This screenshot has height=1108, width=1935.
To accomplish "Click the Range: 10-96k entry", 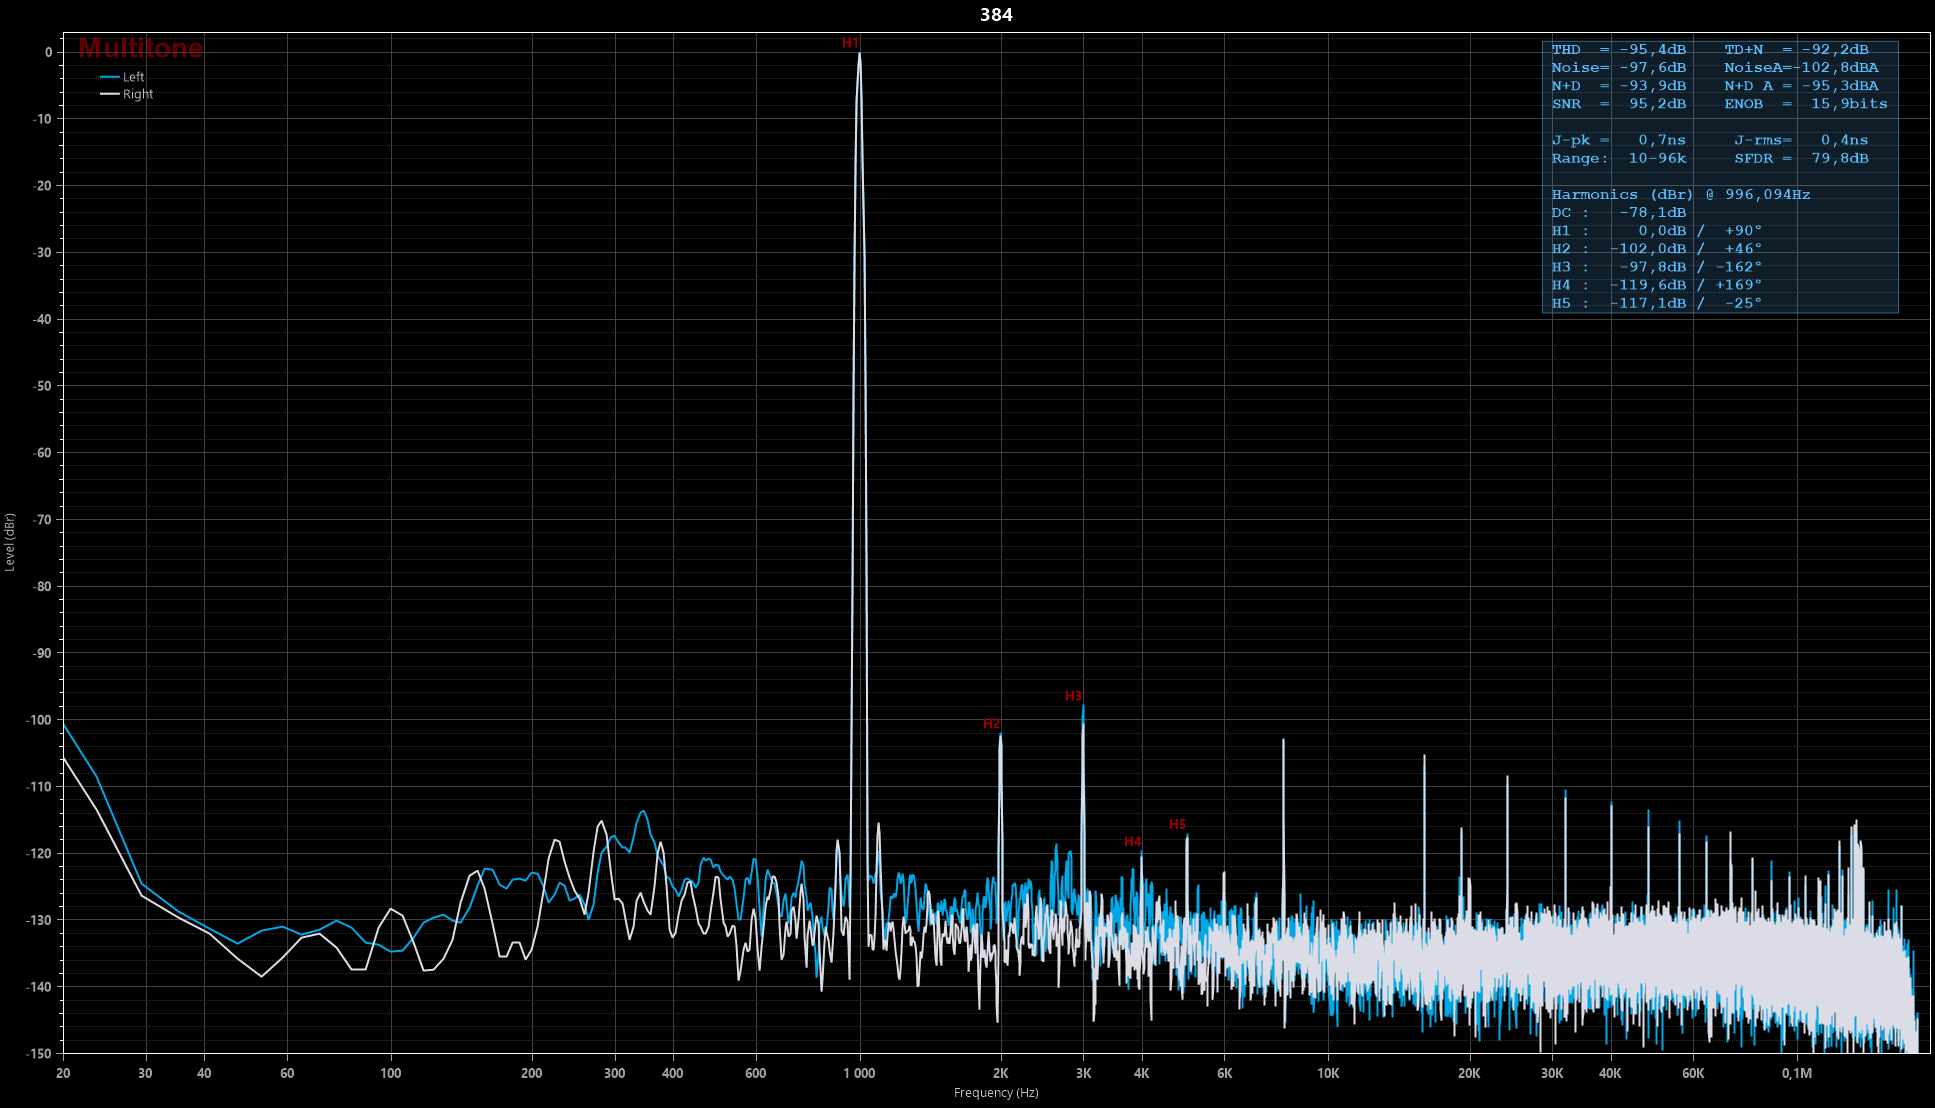I will coord(1619,158).
